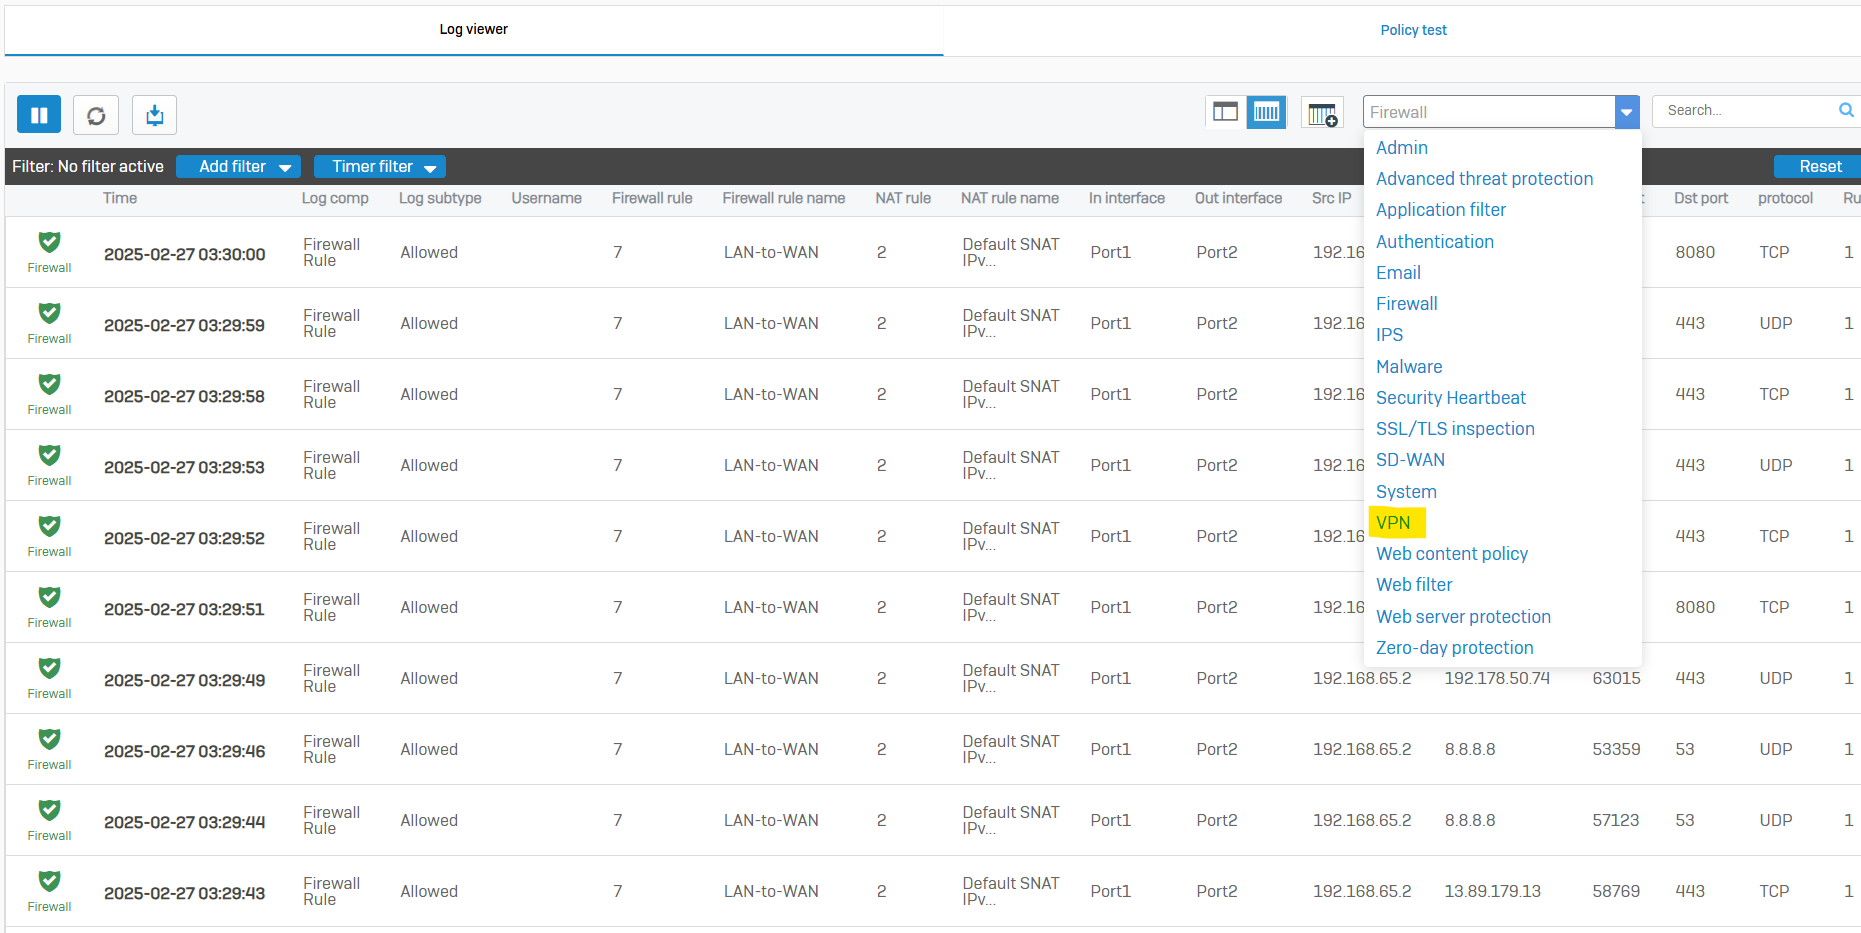Select Zero-day protection module
This screenshot has height=933, width=1861.
point(1454,648)
